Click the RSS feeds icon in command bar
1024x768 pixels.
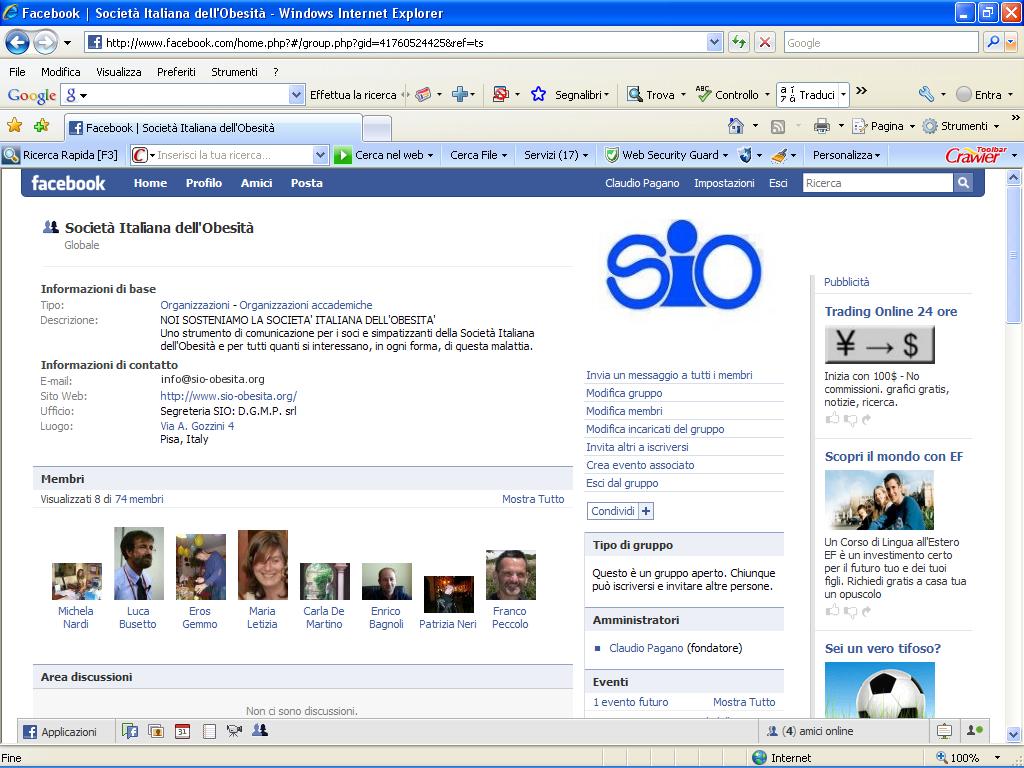(x=778, y=127)
